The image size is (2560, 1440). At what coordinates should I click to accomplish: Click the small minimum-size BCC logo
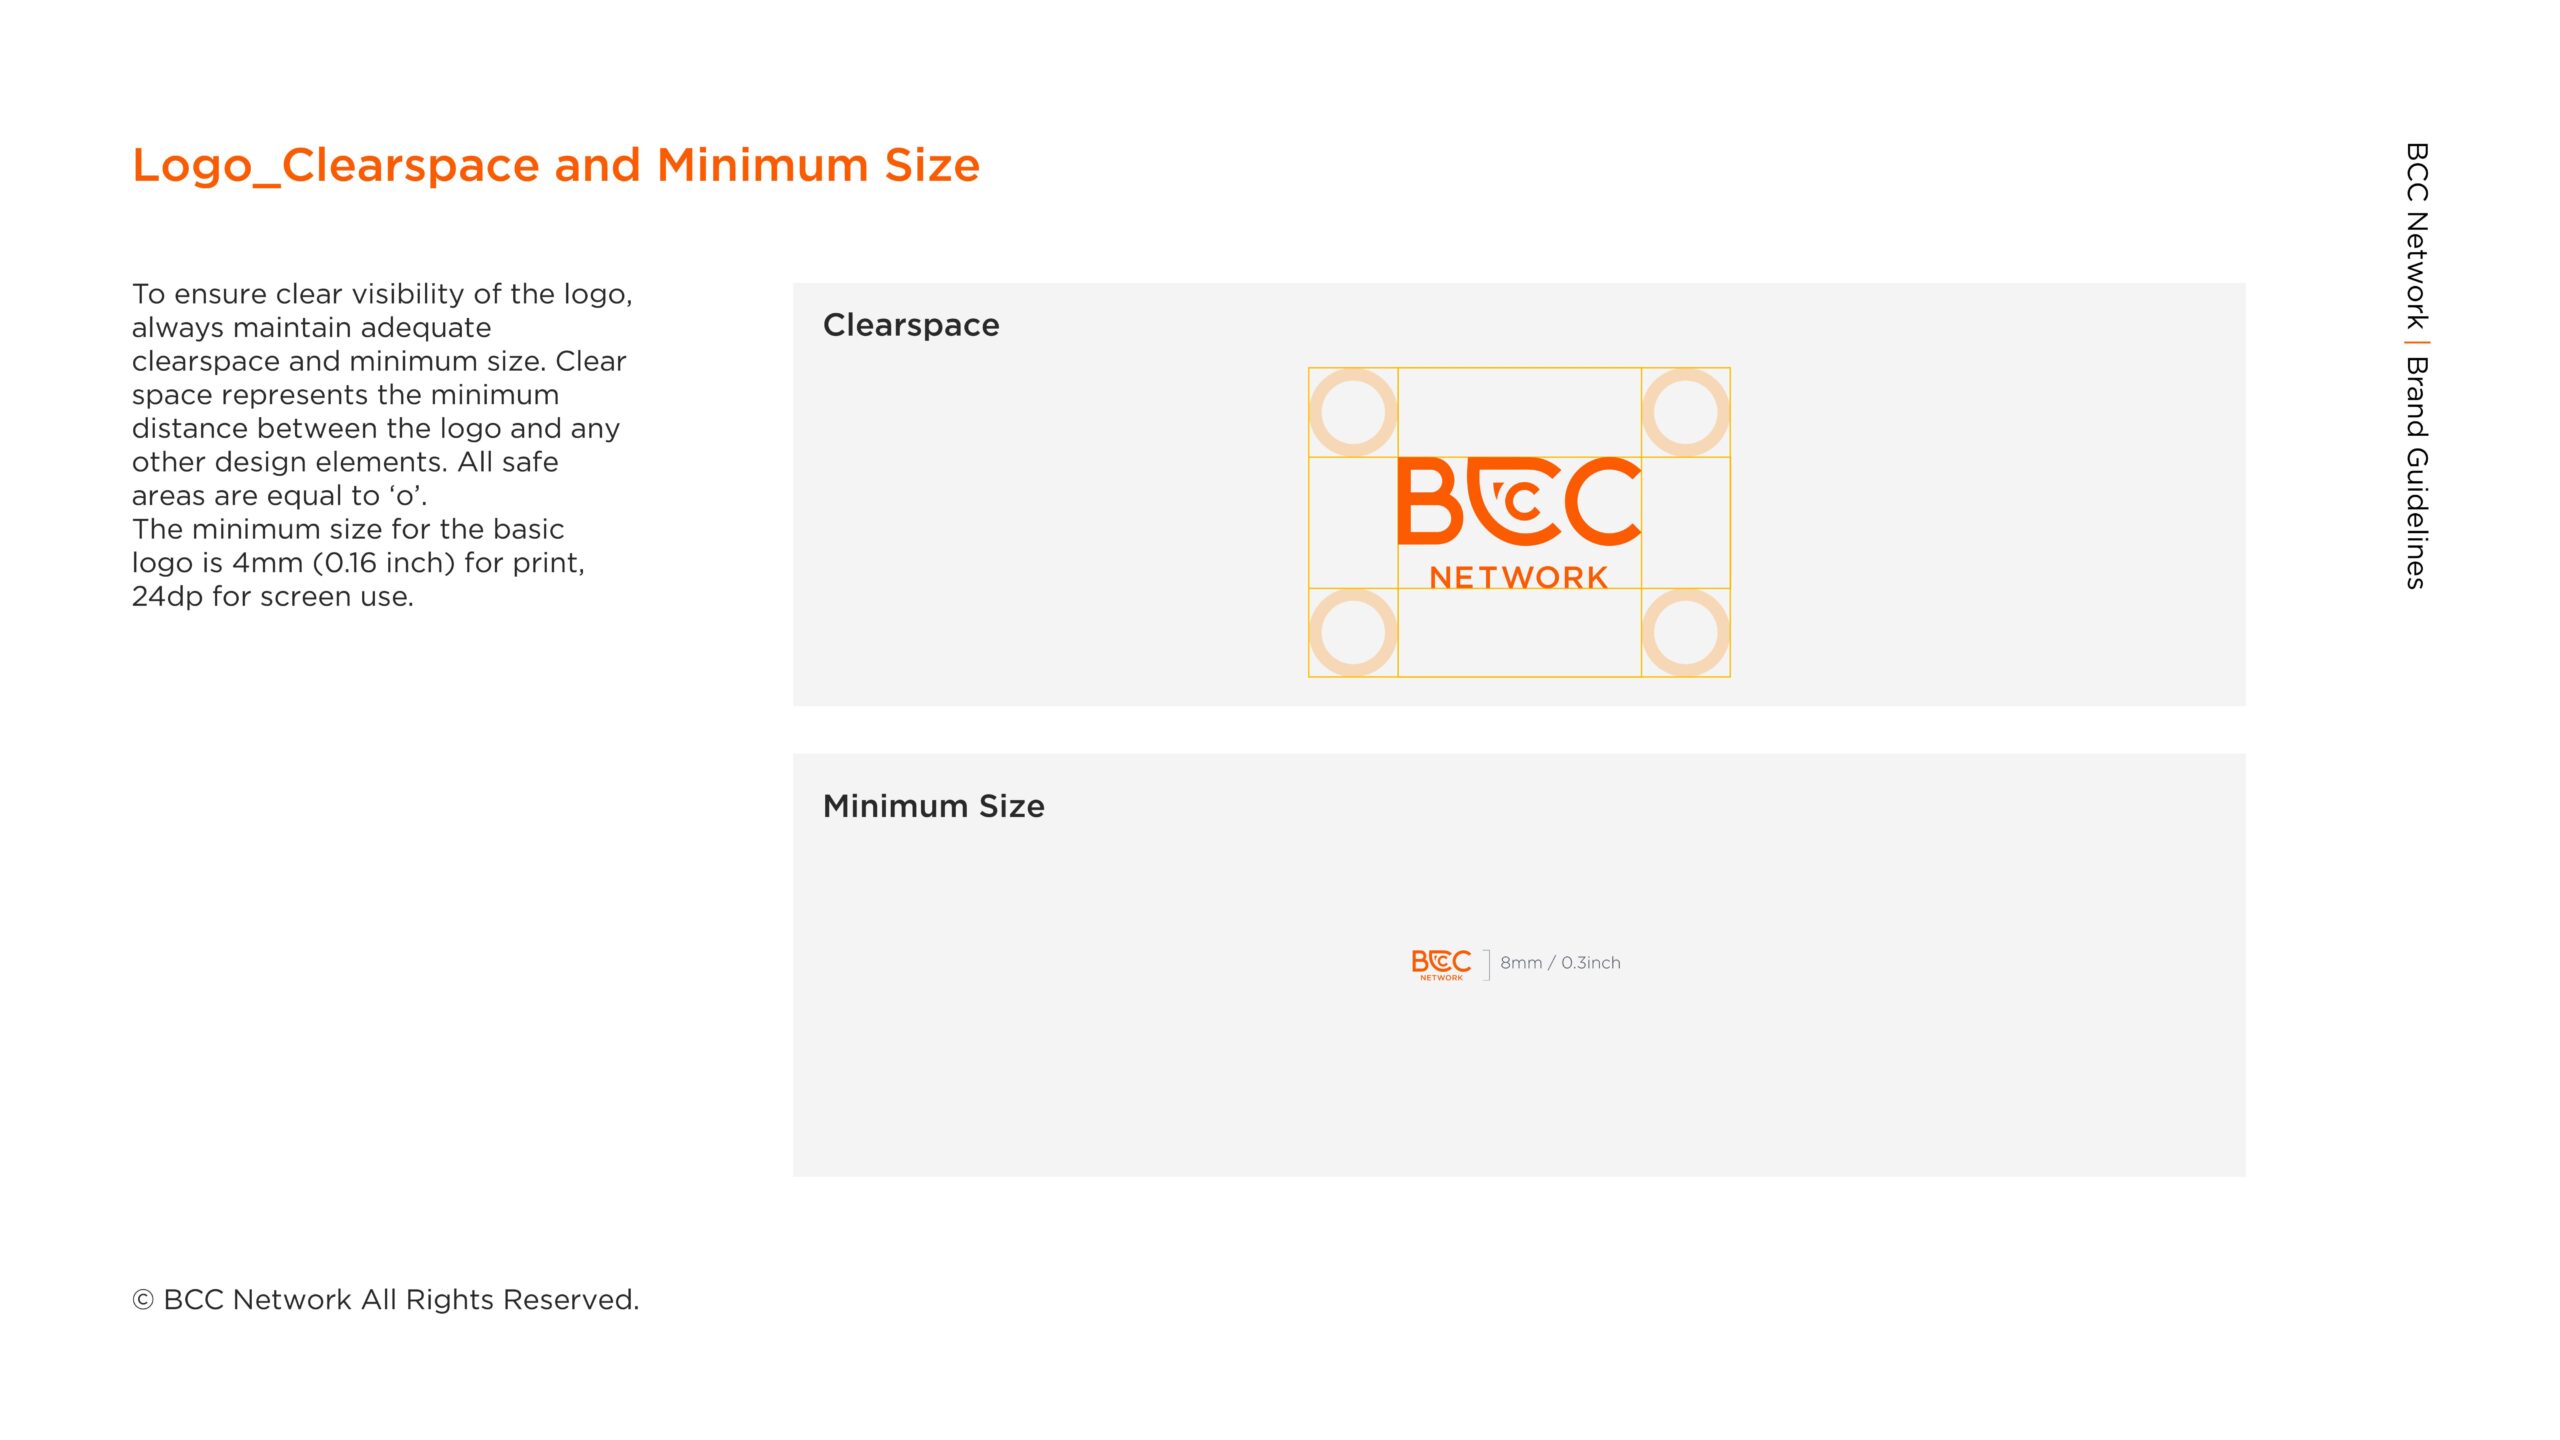coord(1441,964)
